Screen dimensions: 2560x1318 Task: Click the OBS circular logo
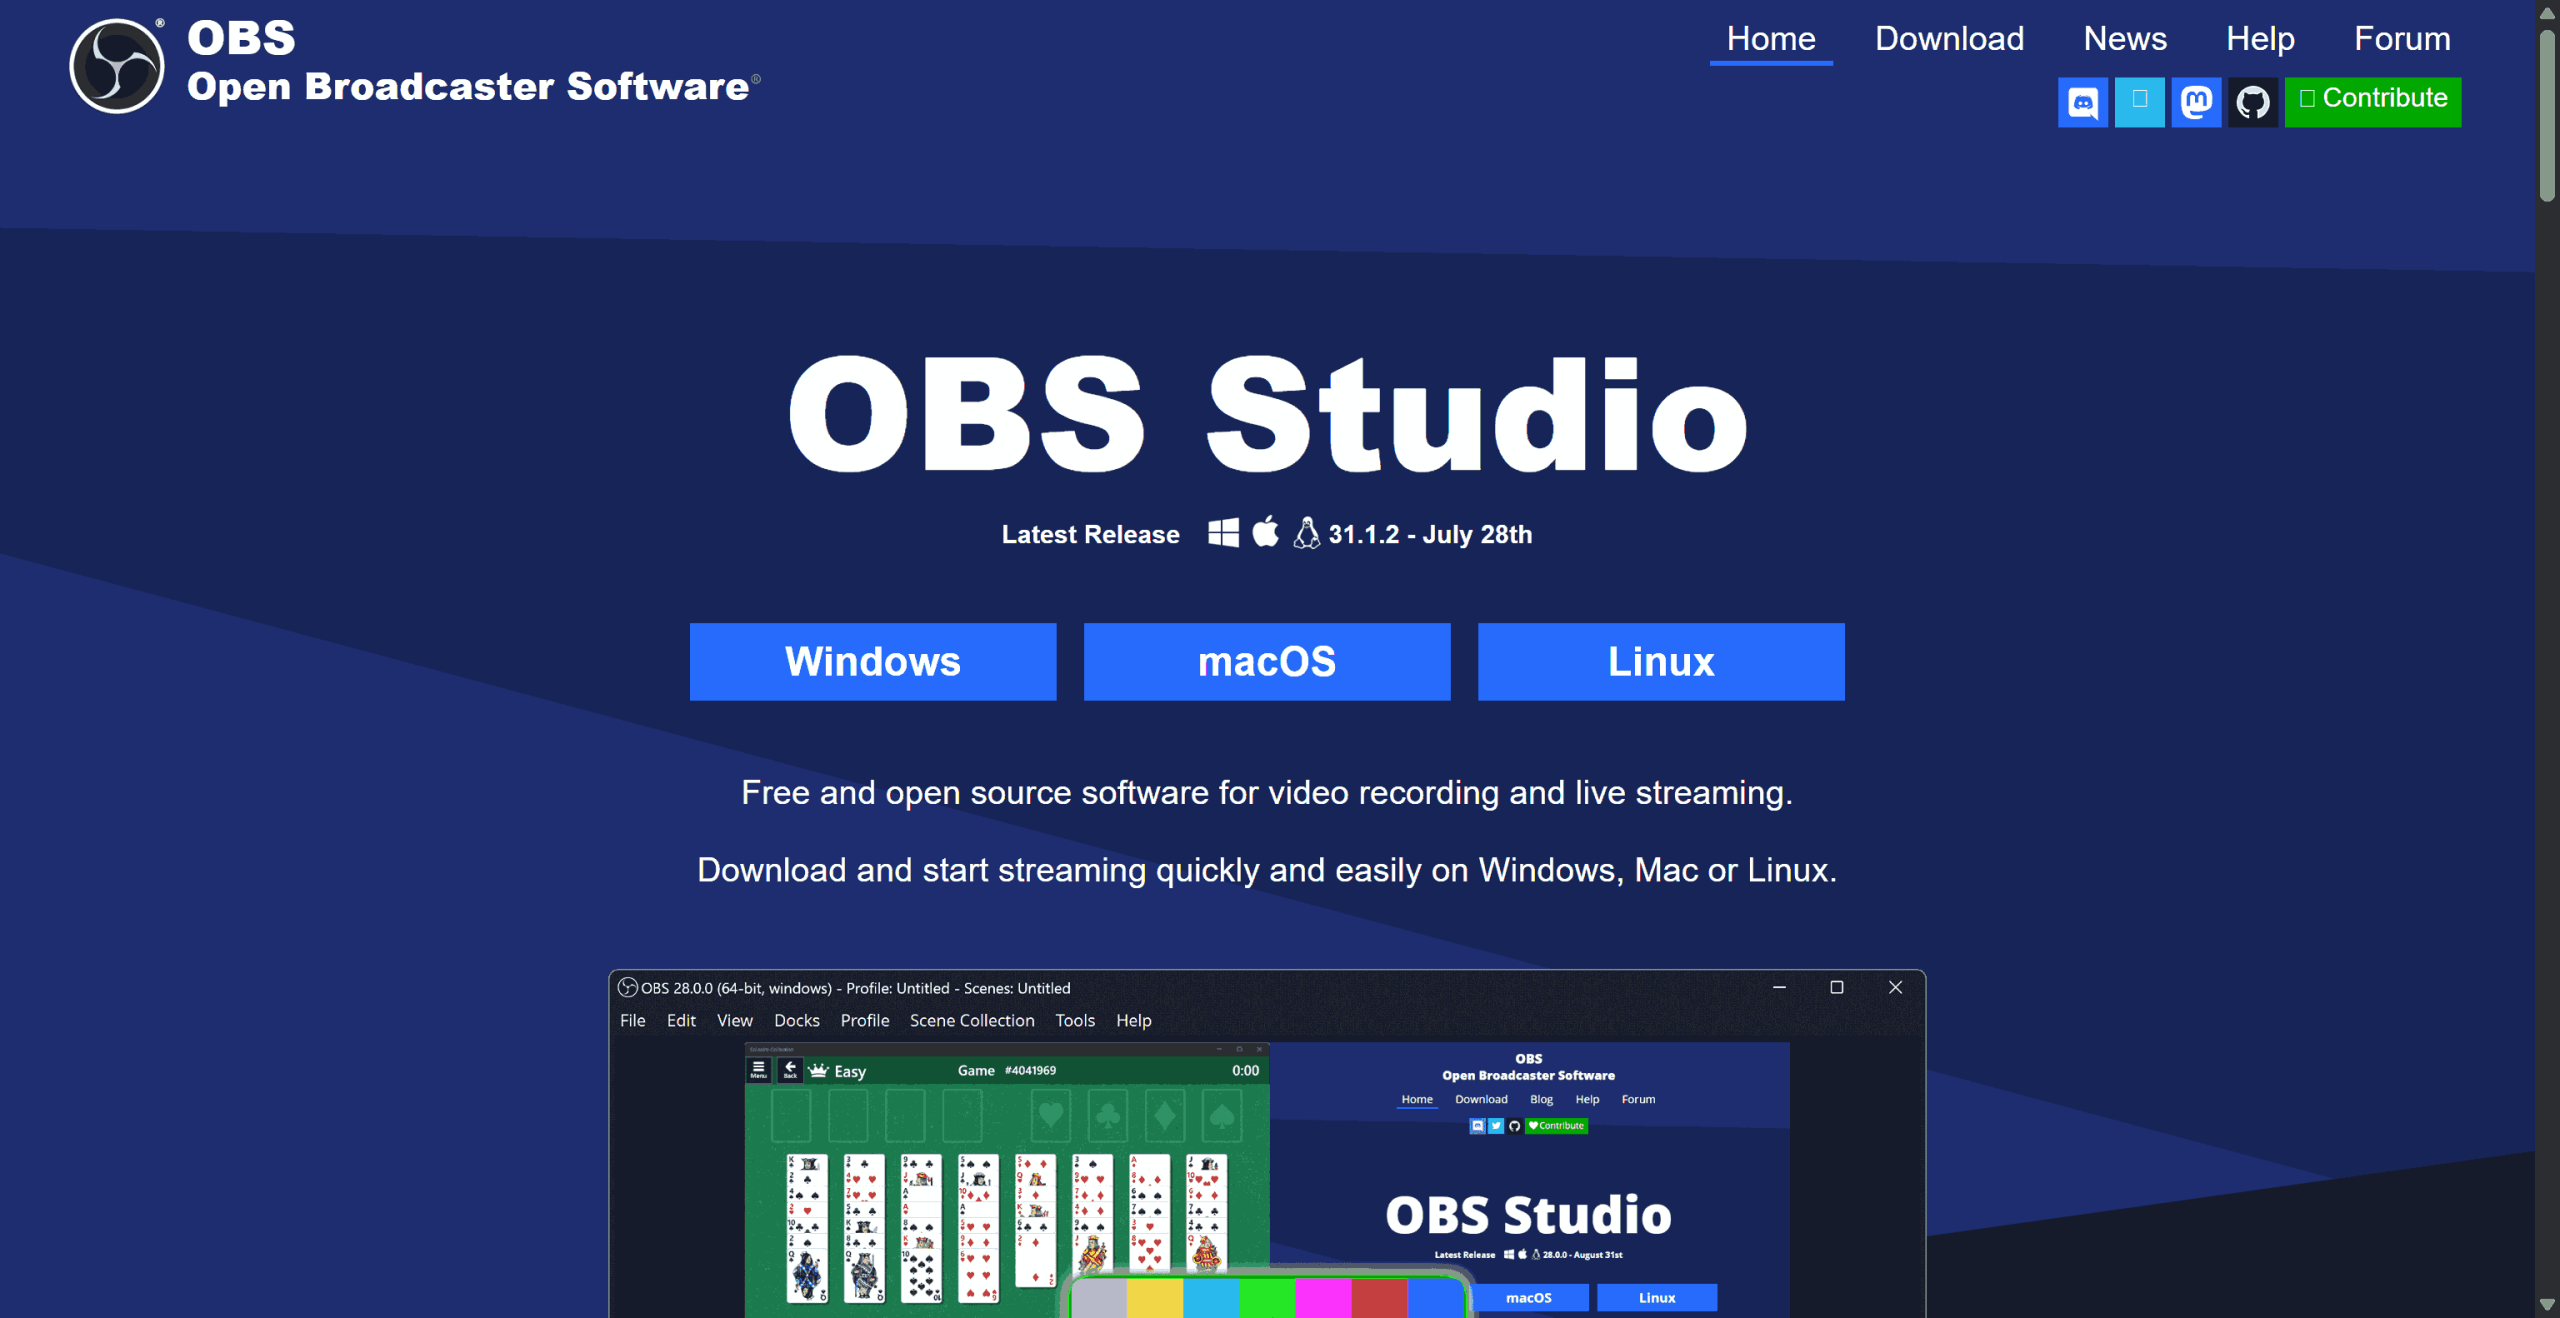tap(117, 66)
